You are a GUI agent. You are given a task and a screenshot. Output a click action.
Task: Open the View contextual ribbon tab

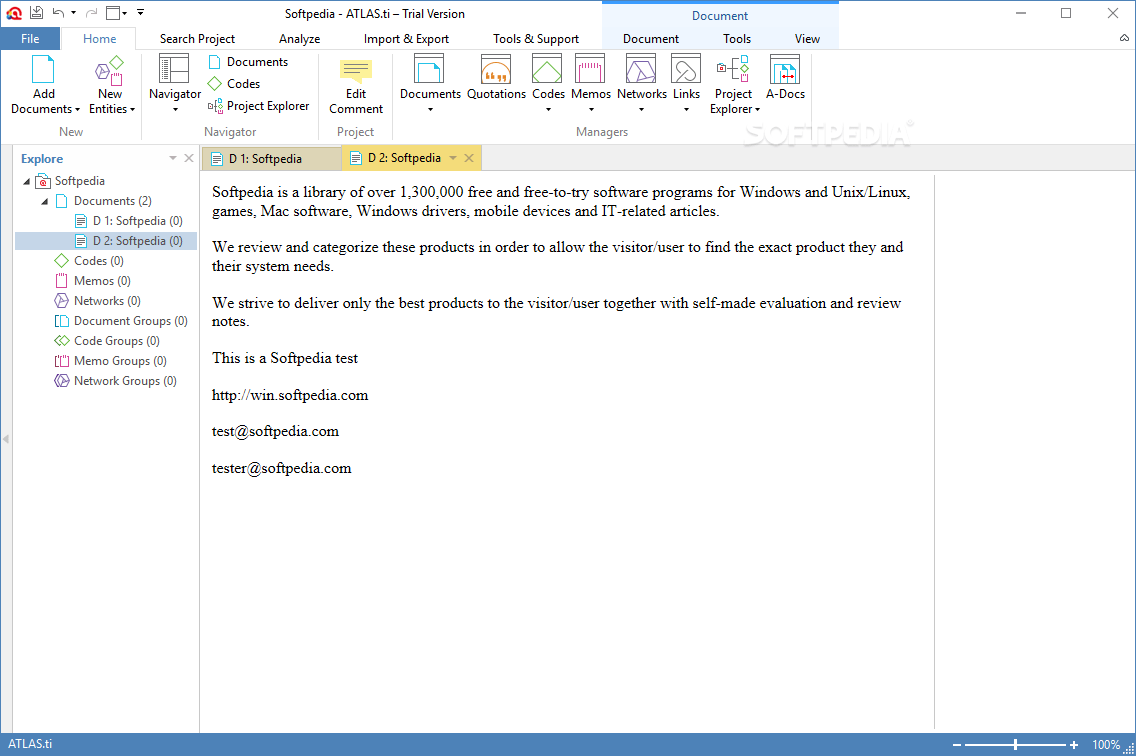pyautogui.click(x=807, y=39)
